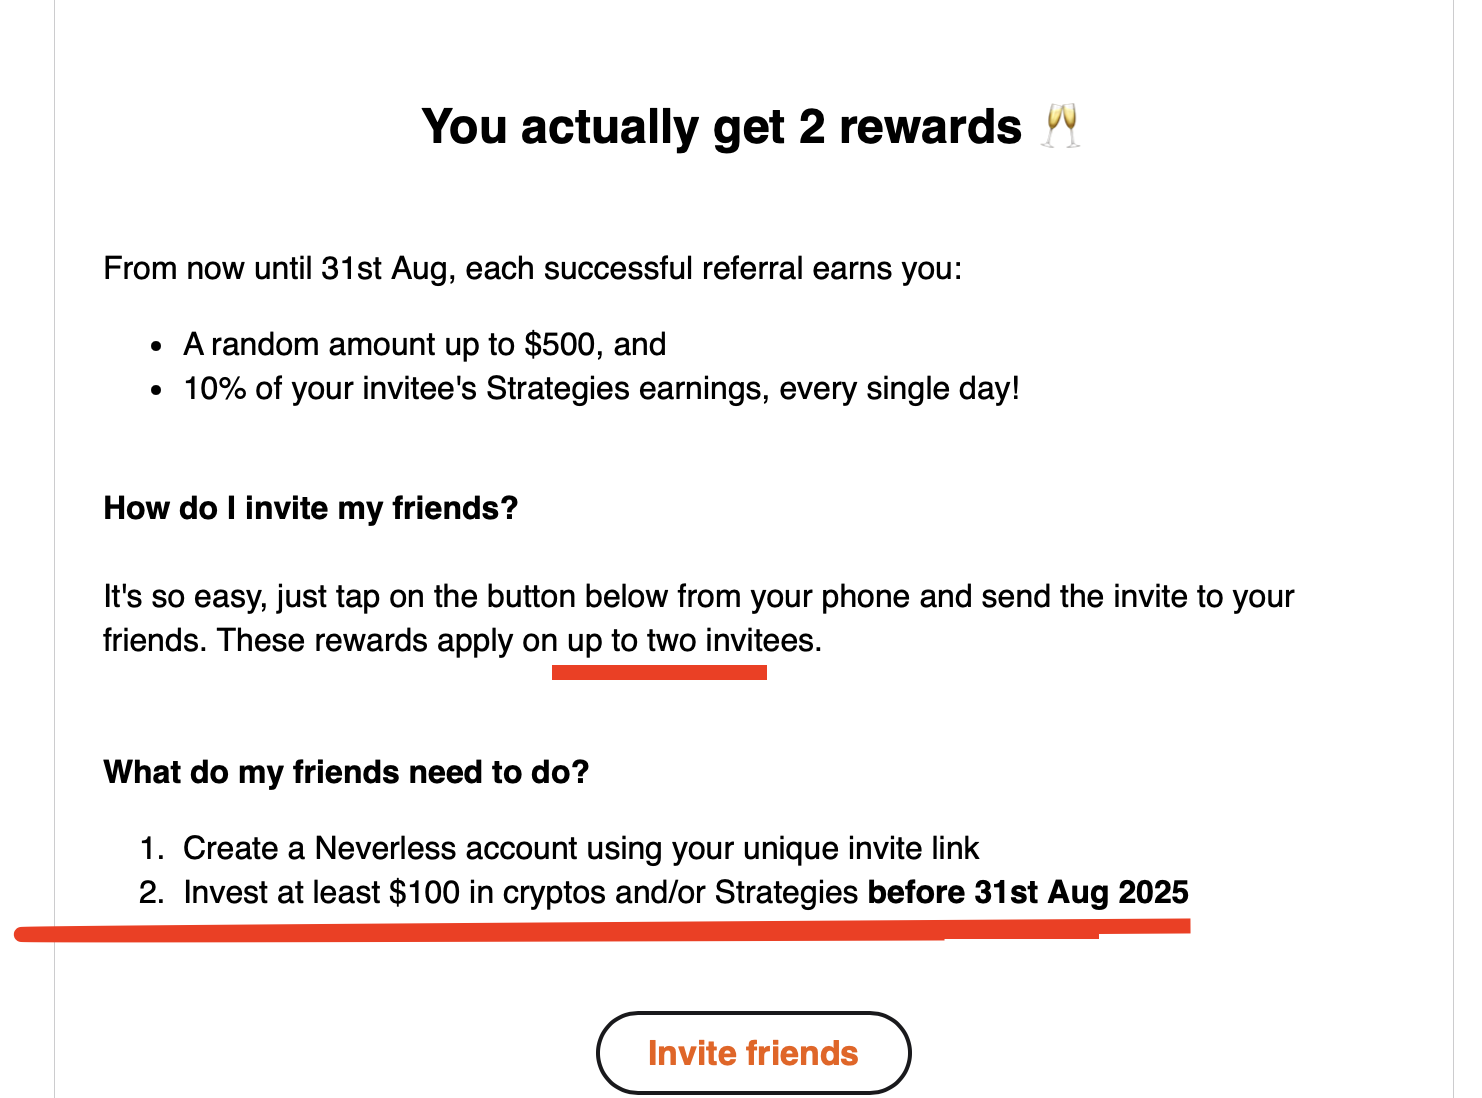Screen dimensions: 1482x1098
Task: Click the "You actually get 2 rewards" heading
Action: coord(721,127)
